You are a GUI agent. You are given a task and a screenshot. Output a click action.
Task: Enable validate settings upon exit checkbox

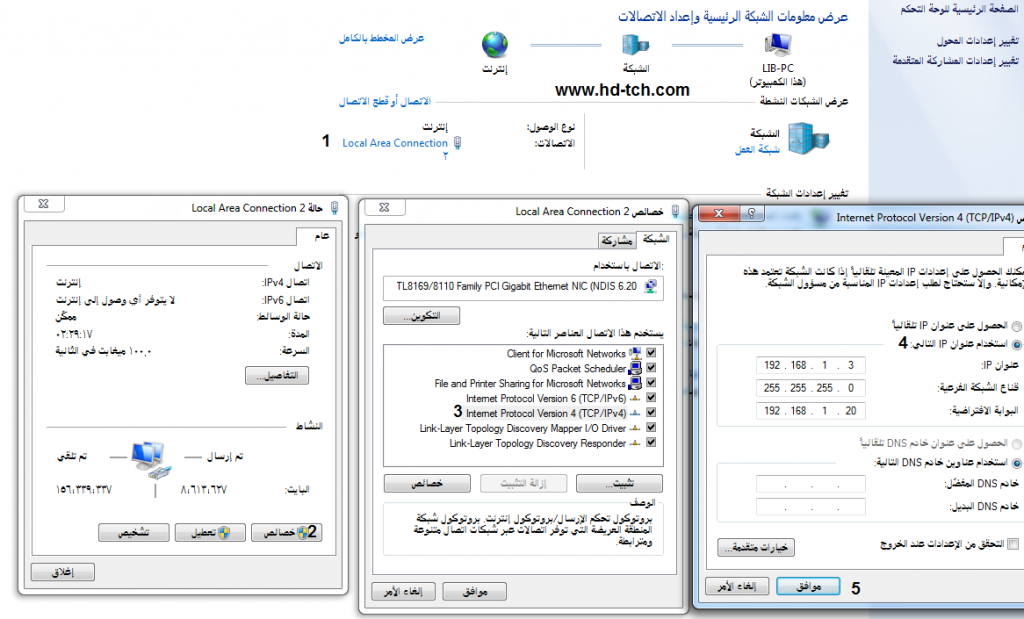pos(1014,543)
